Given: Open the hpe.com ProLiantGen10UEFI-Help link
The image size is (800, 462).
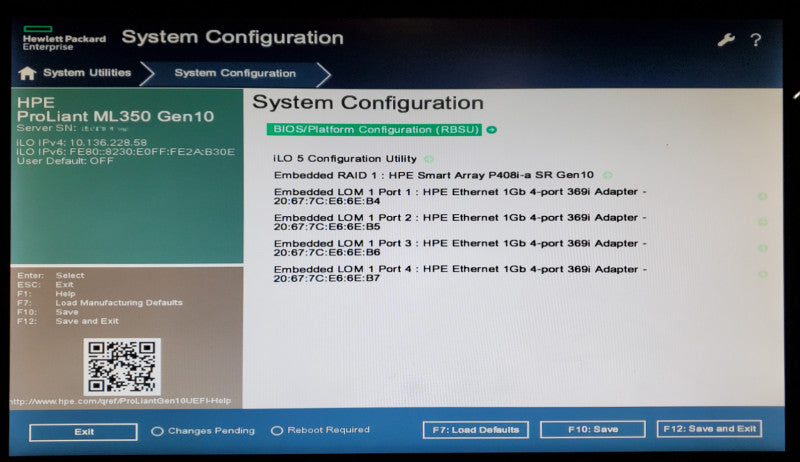Looking at the screenshot, I should click(120, 401).
